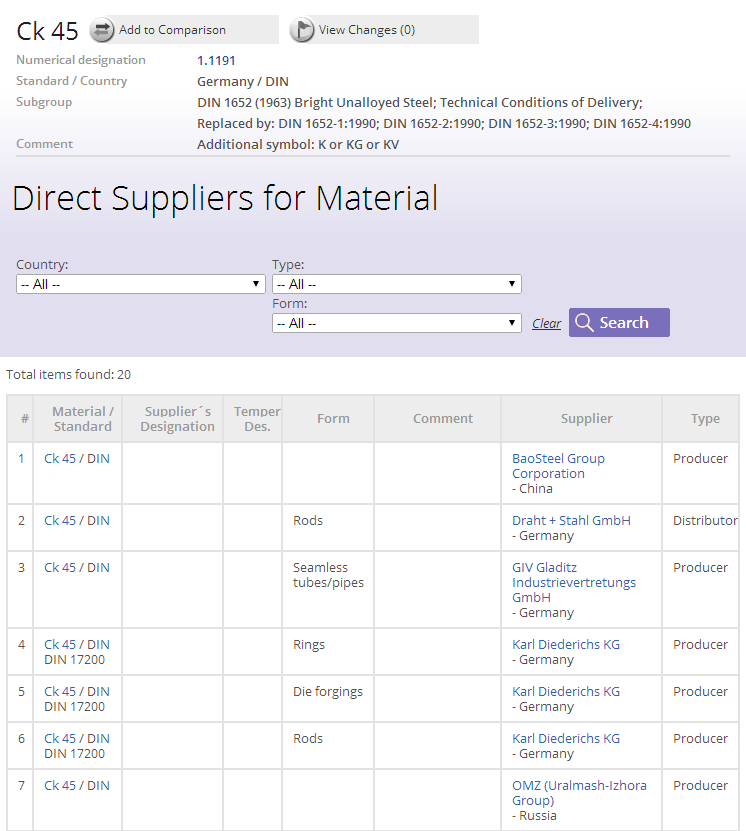The image size is (746, 831).
Task: Open GIV Gladitz Industrievertretungs GmbH link
Action: click(574, 582)
